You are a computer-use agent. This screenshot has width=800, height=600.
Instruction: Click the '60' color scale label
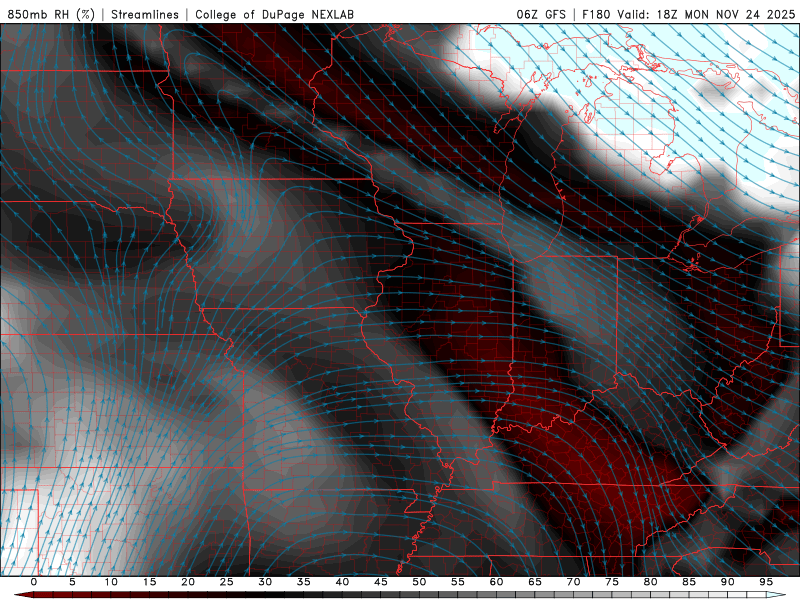(x=496, y=582)
